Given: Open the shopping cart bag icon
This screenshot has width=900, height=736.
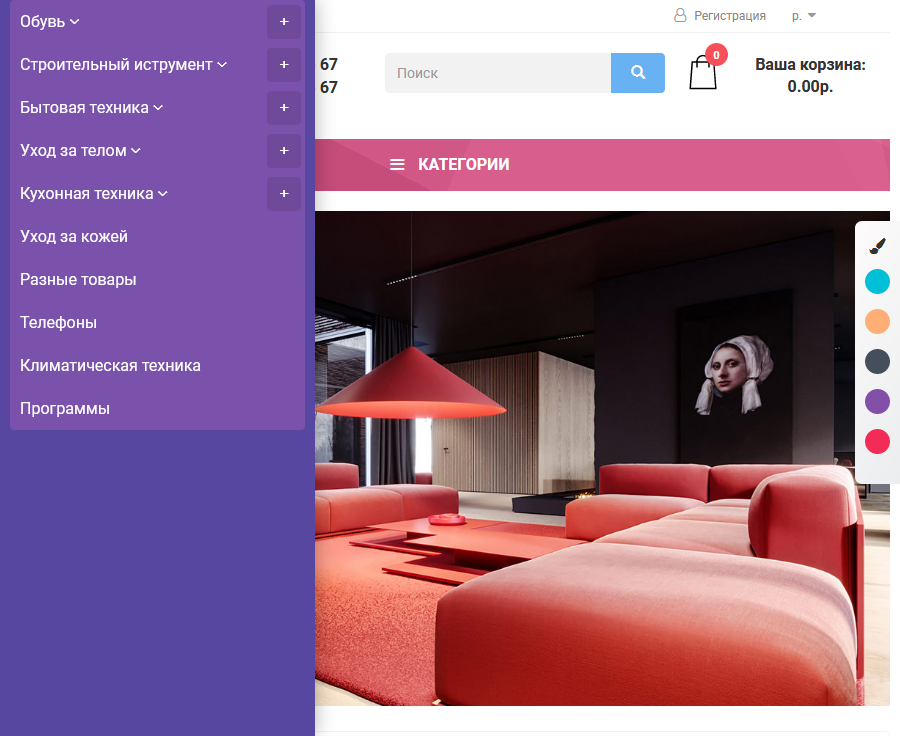Looking at the screenshot, I should click(703, 73).
